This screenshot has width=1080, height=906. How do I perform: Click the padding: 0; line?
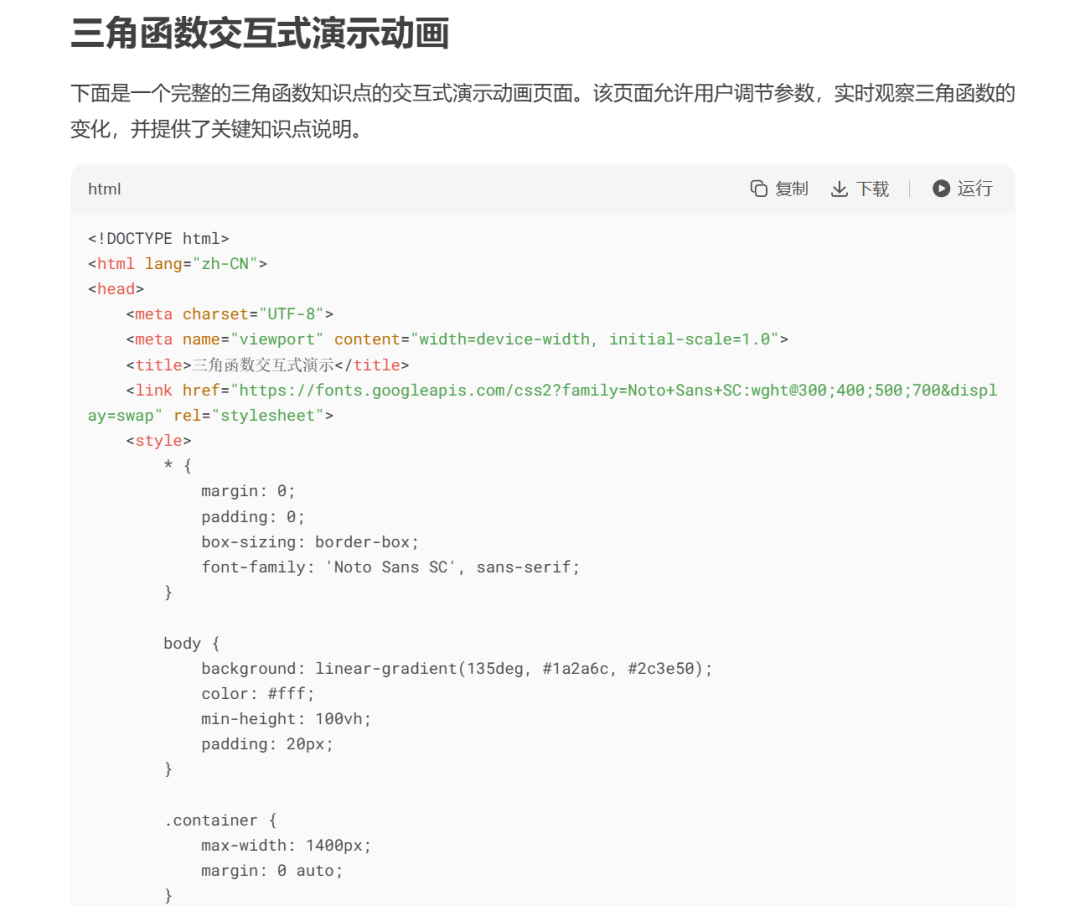pos(253,517)
